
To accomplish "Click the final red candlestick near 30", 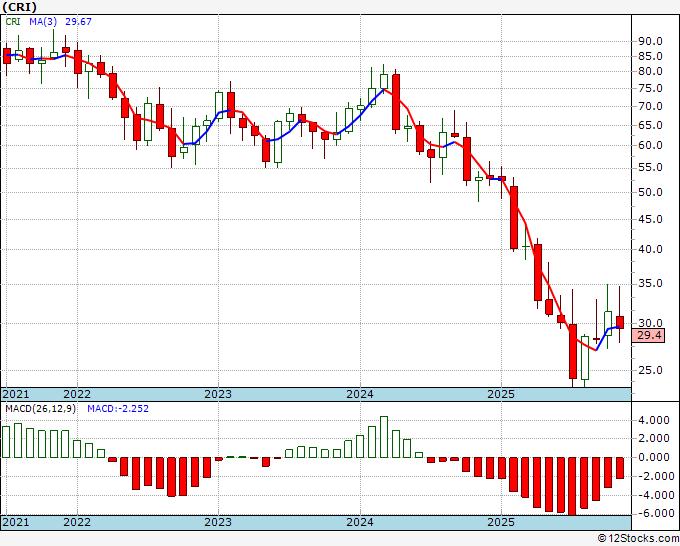I will click(x=620, y=322).
